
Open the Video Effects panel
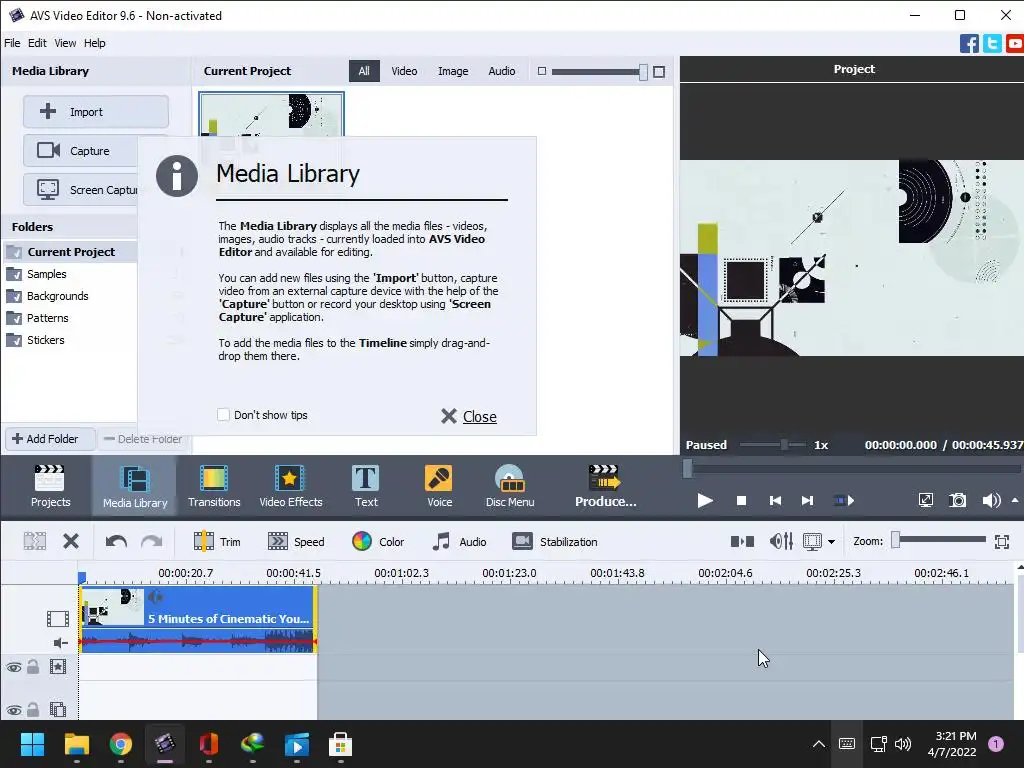(x=291, y=486)
